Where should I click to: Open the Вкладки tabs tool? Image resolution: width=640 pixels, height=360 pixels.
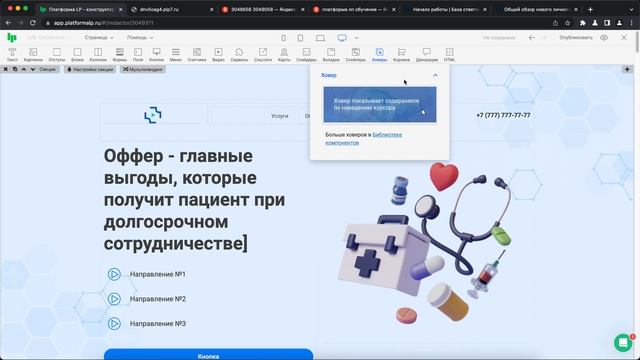click(331, 54)
